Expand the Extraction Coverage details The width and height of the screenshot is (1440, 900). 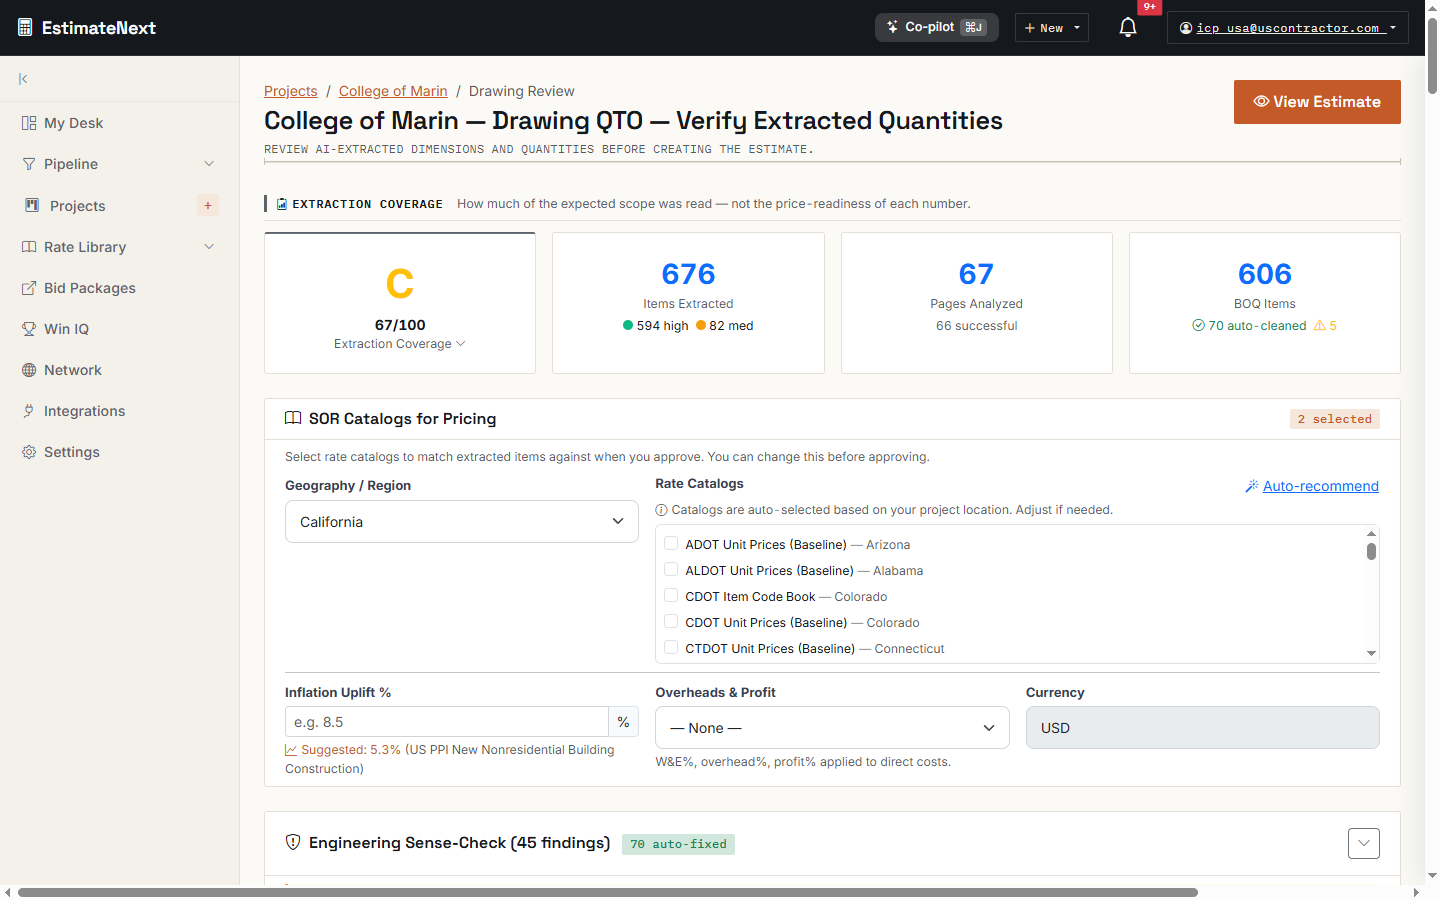(400, 344)
